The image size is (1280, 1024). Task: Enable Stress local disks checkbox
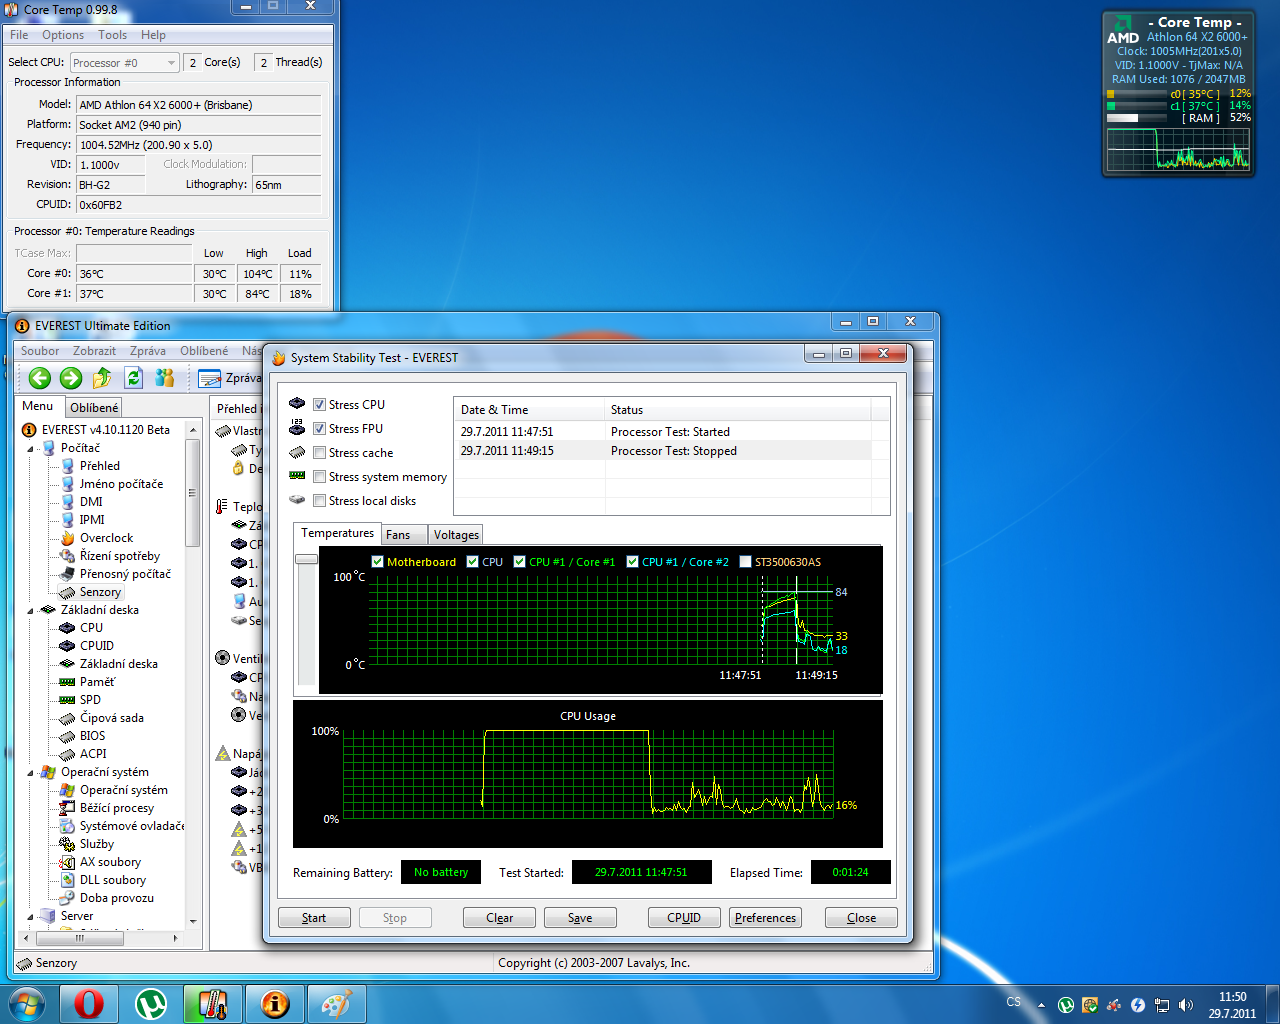(319, 501)
